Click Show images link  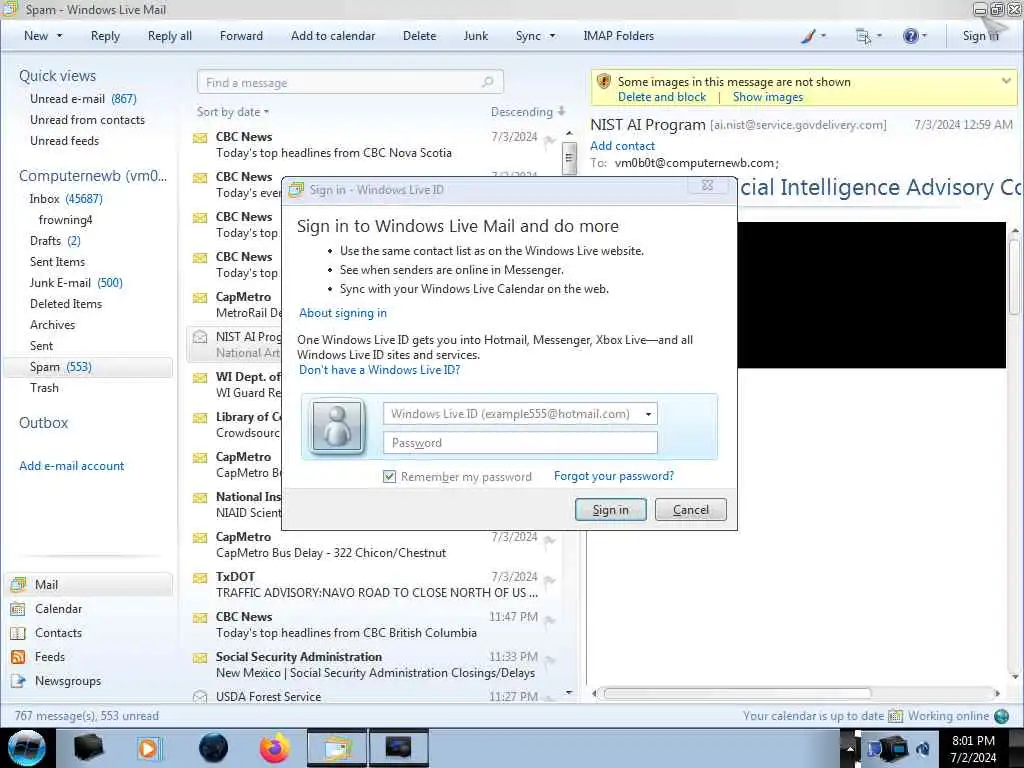click(768, 97)
